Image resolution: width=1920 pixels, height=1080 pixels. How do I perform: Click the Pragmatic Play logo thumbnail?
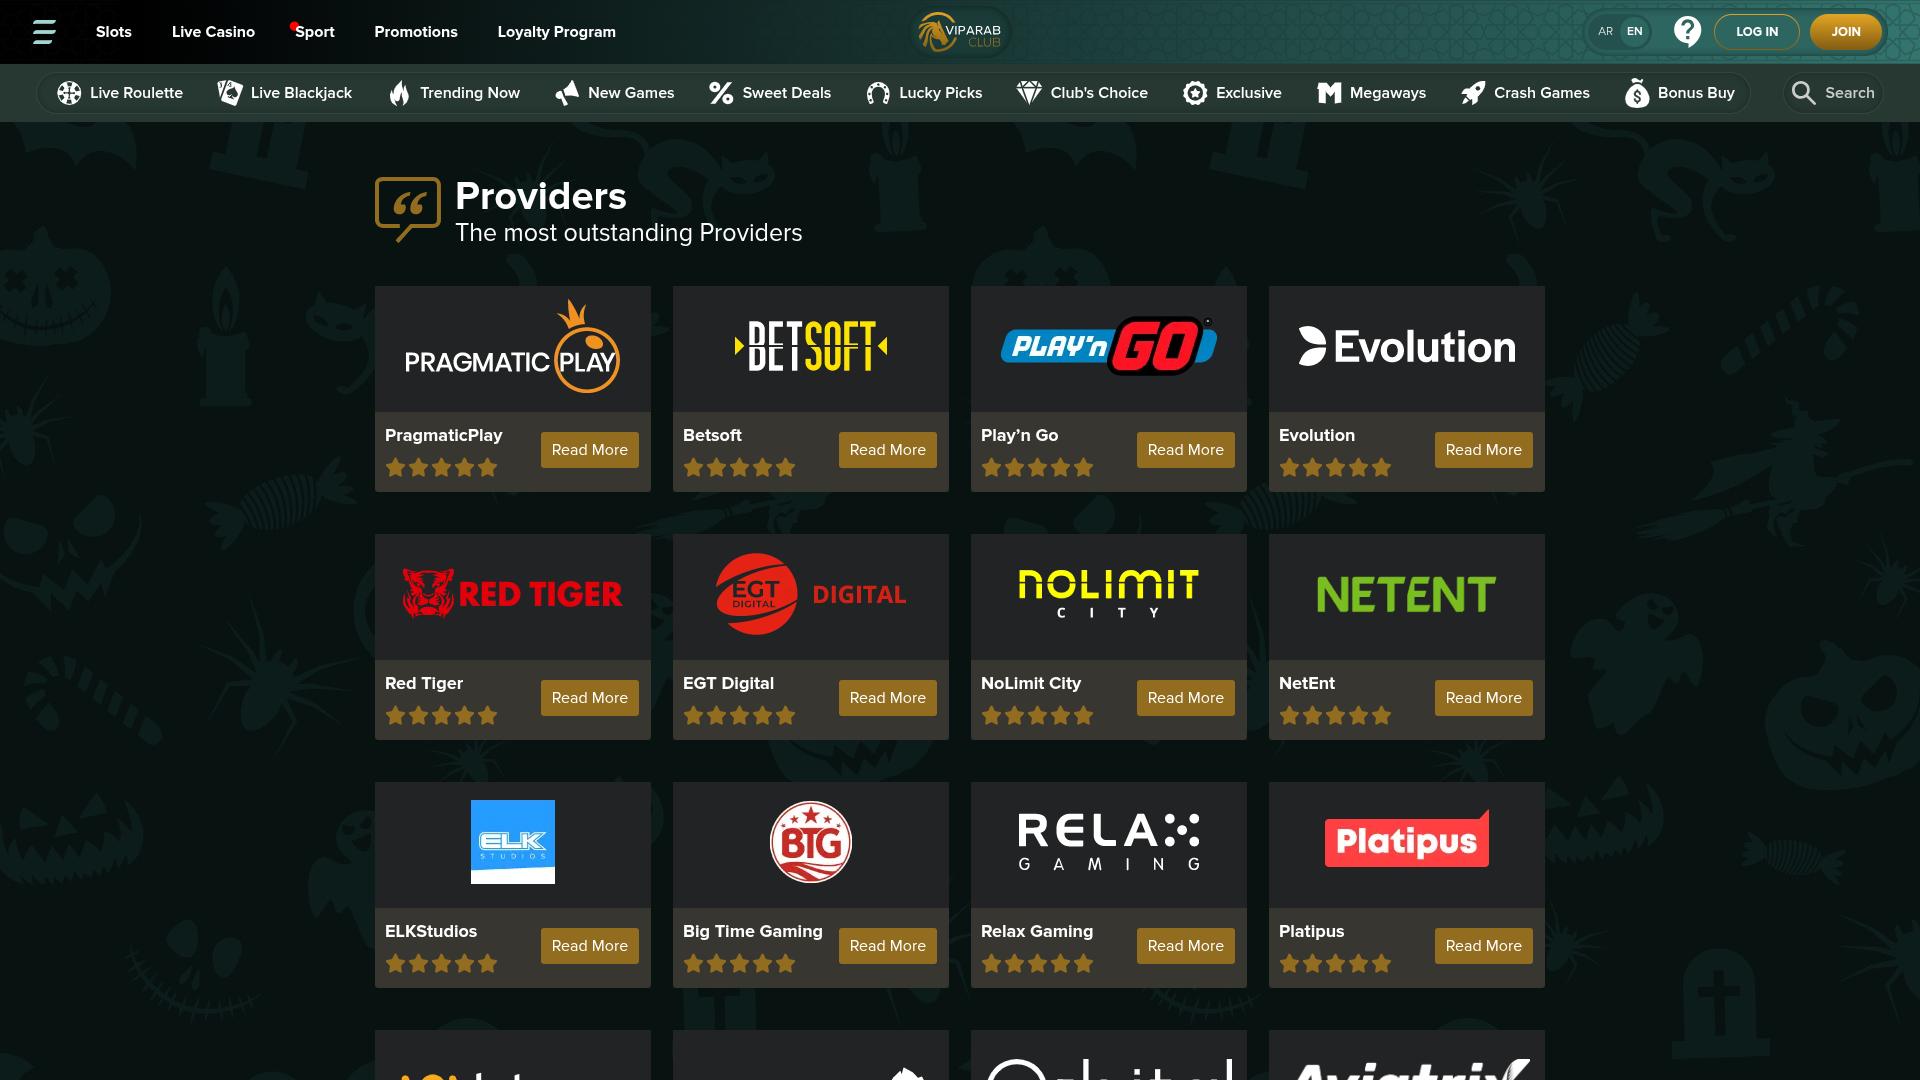[513, 349]
